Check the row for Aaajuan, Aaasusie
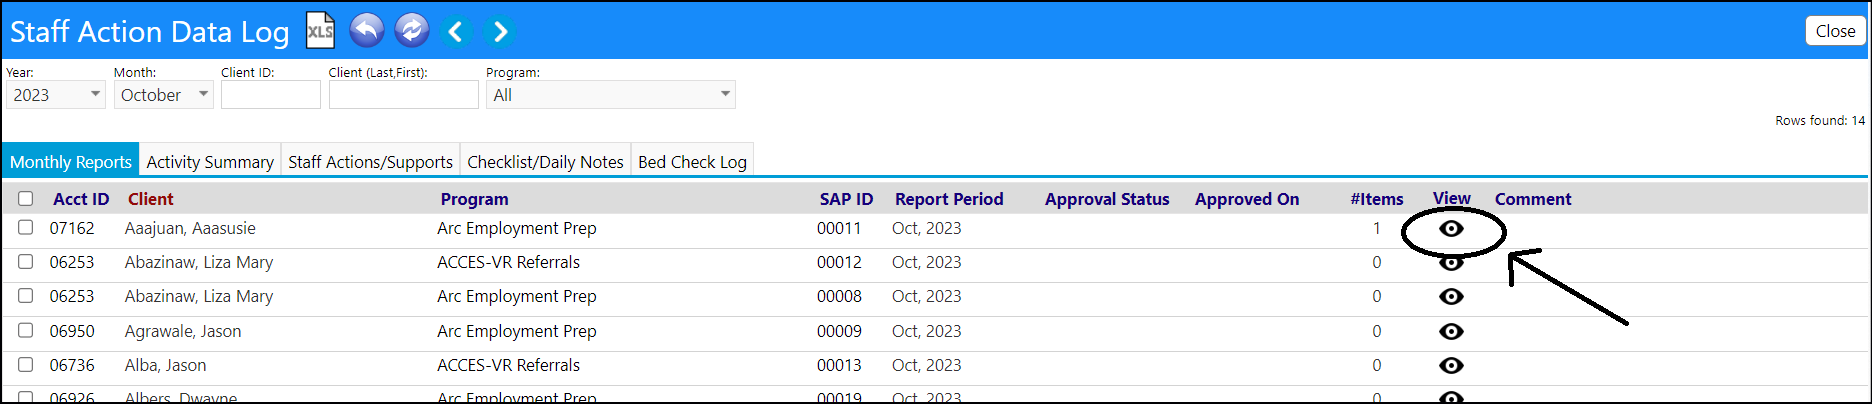This screenshot has height=404, width=1872. [x=26, y=228]
